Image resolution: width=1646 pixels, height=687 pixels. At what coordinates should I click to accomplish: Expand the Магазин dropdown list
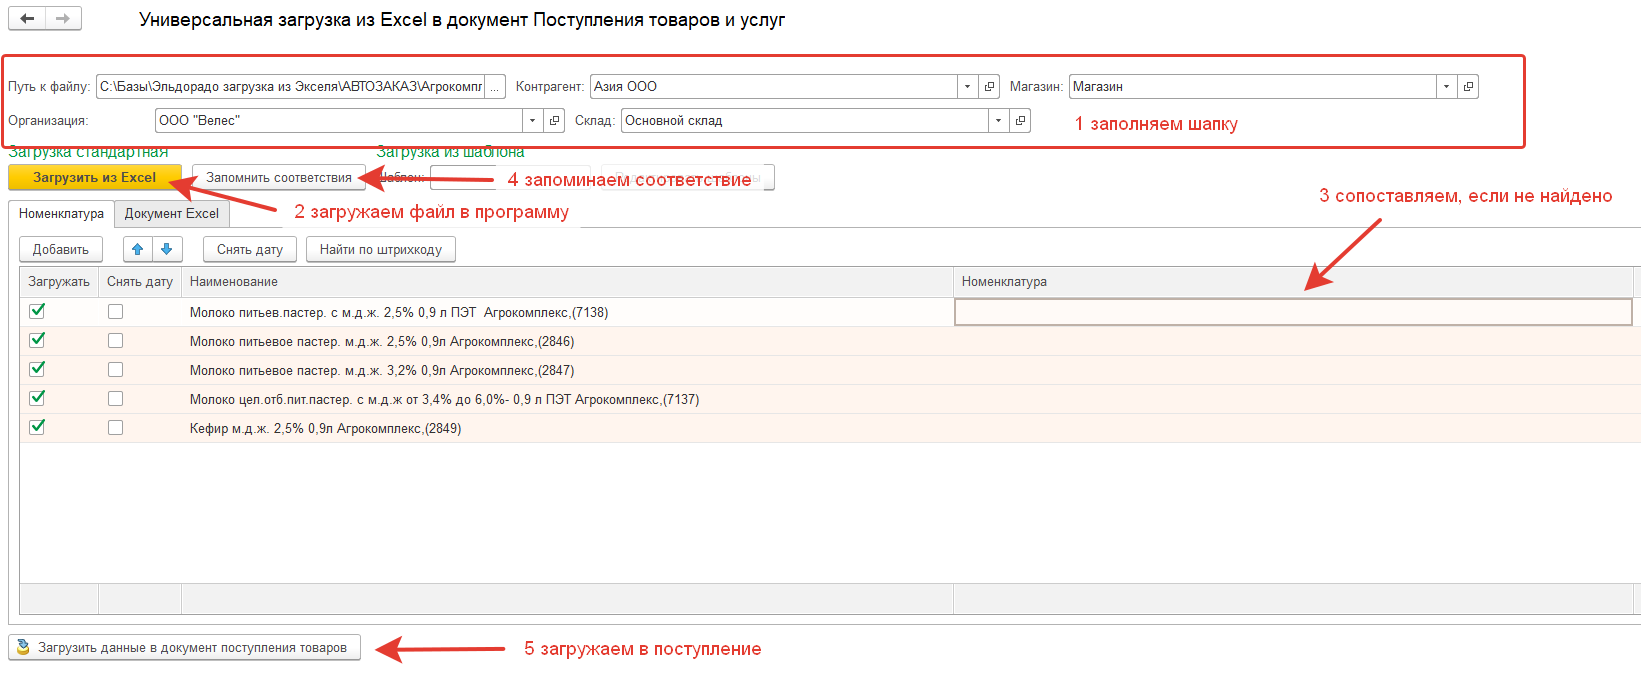pos(1446,87)
